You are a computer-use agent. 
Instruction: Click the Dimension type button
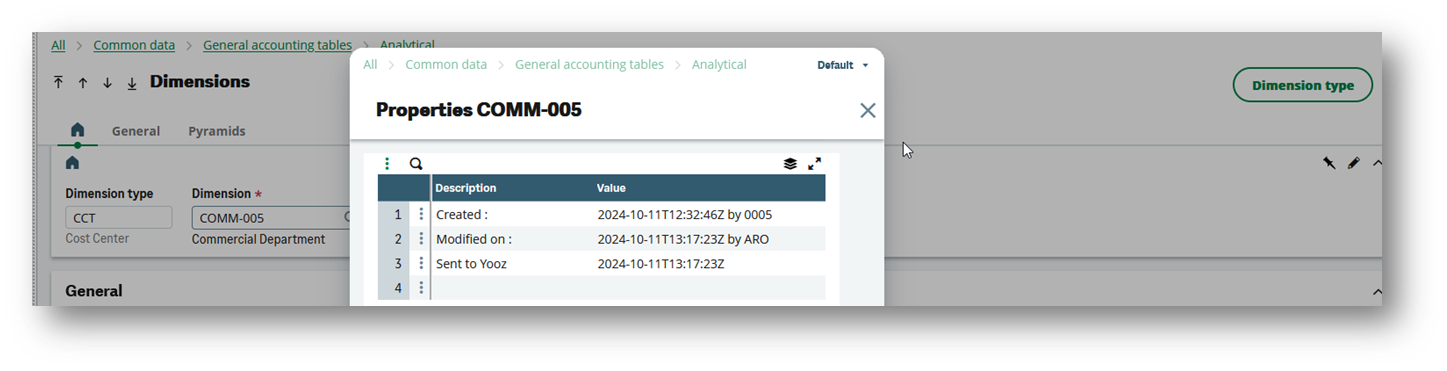(1302, 85)
